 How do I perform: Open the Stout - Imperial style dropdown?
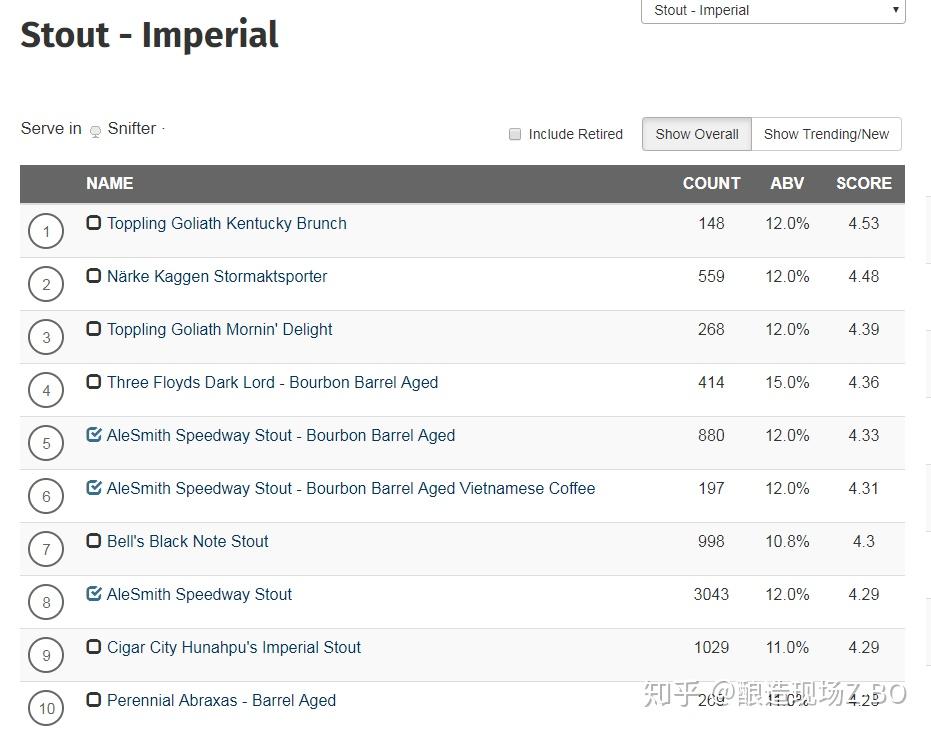772,11
